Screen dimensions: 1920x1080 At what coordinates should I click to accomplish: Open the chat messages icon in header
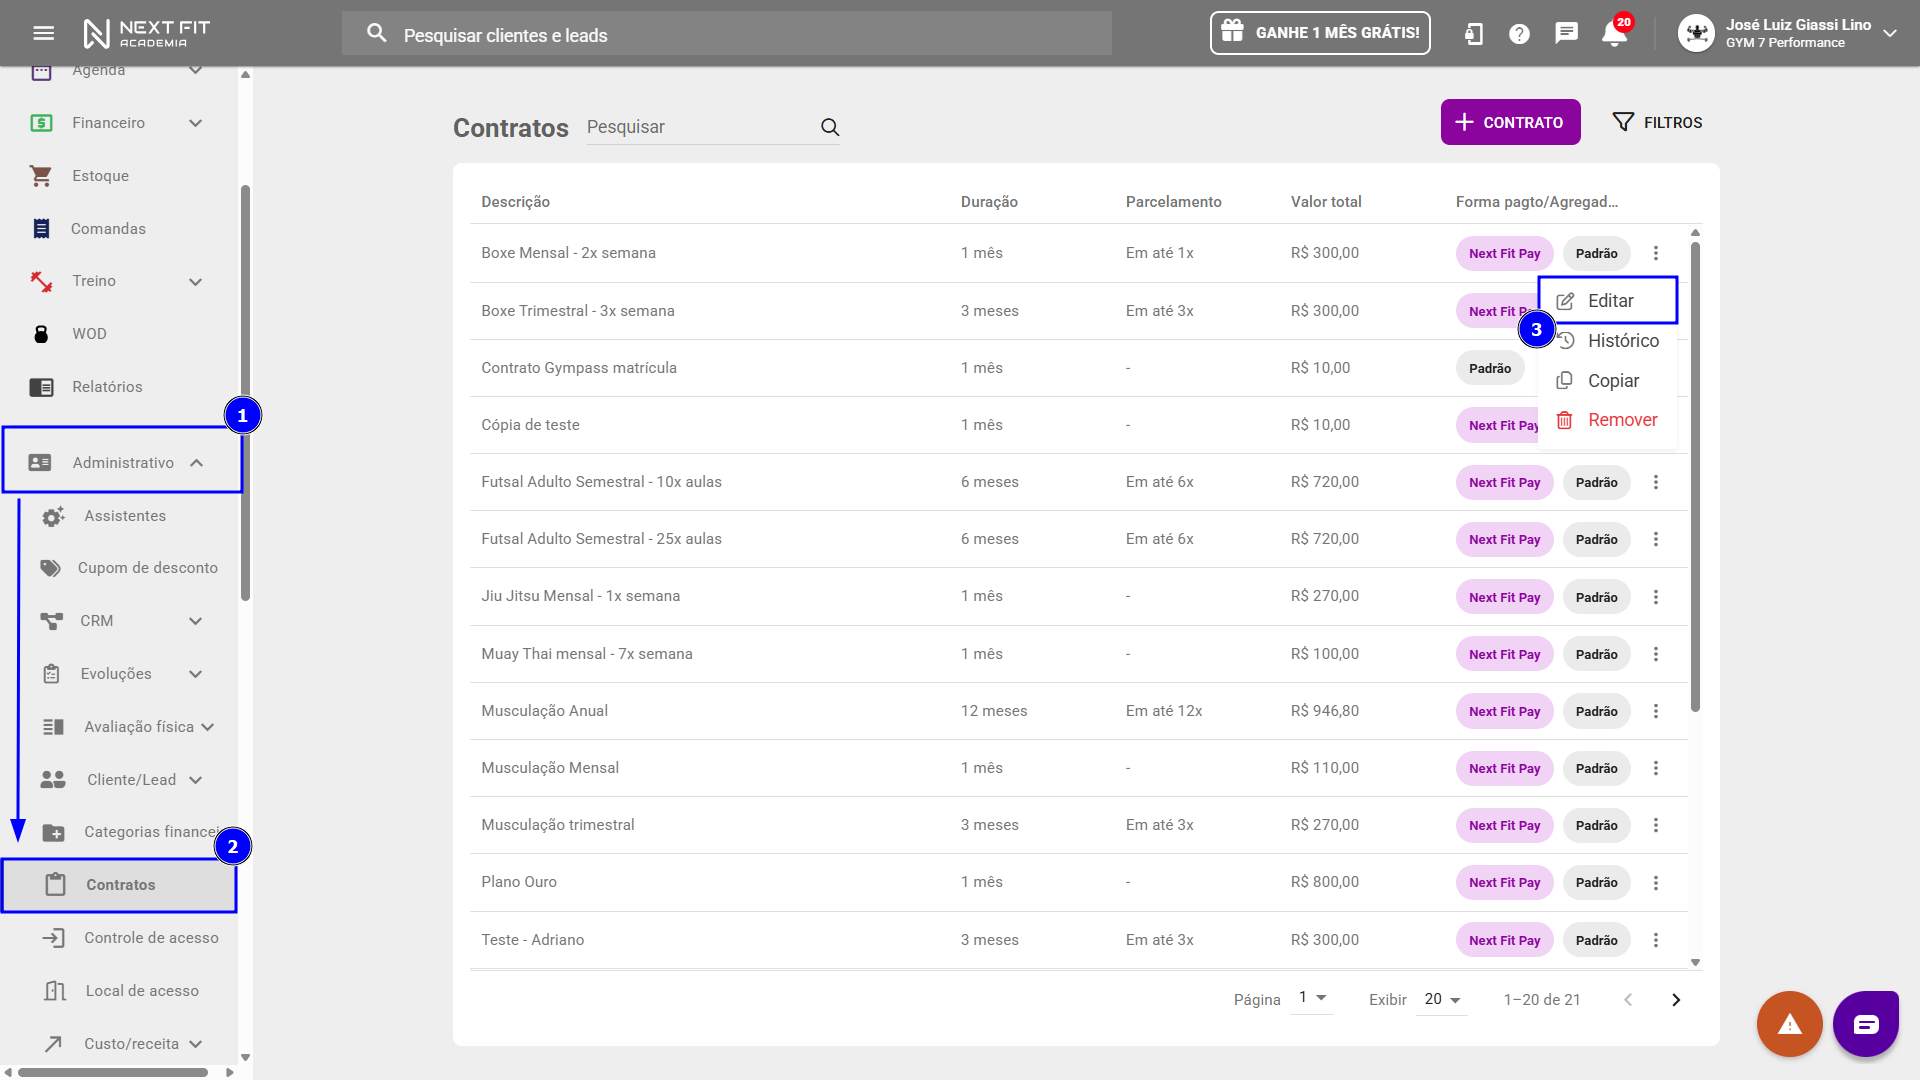coord(1566,33)
